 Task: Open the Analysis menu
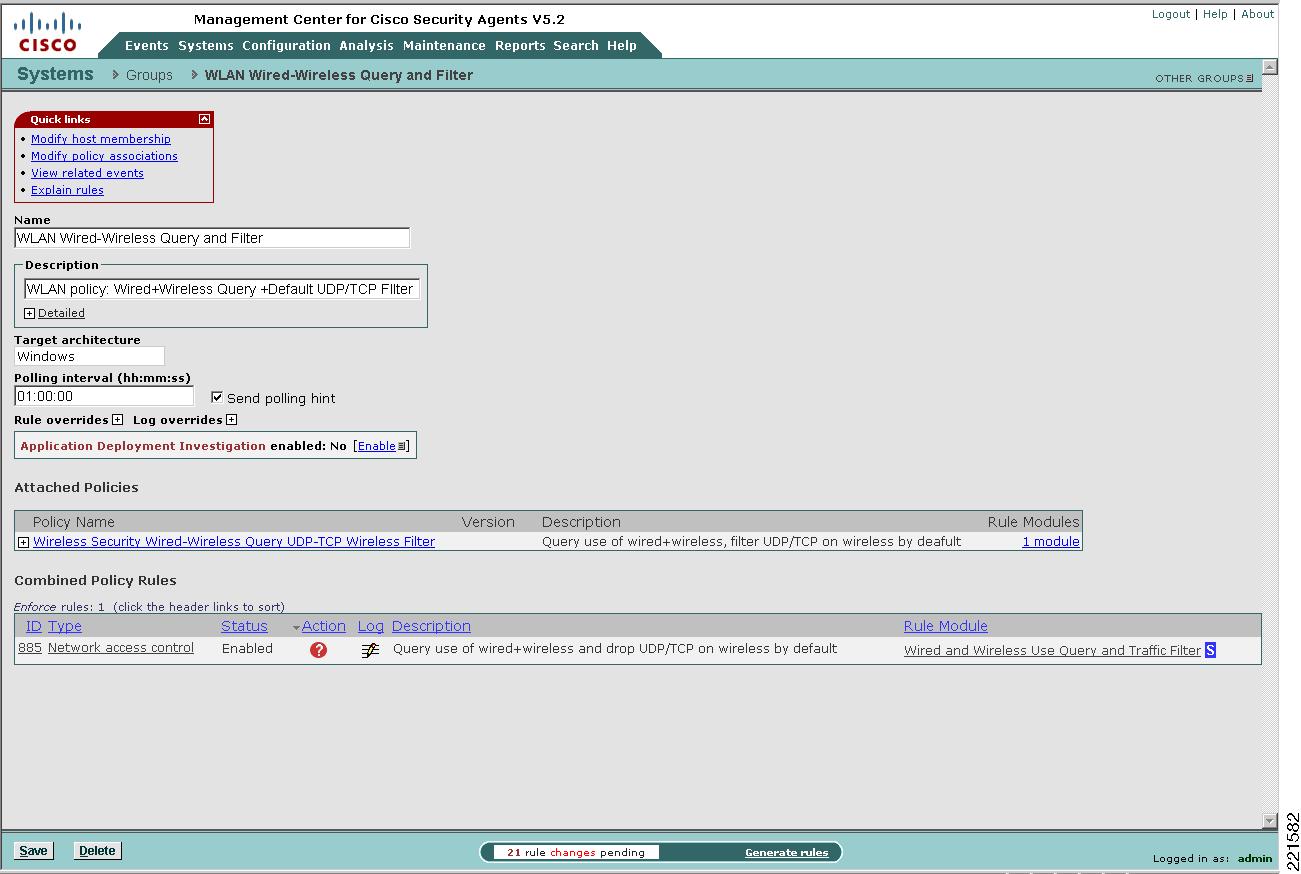(x=366, y=45)
